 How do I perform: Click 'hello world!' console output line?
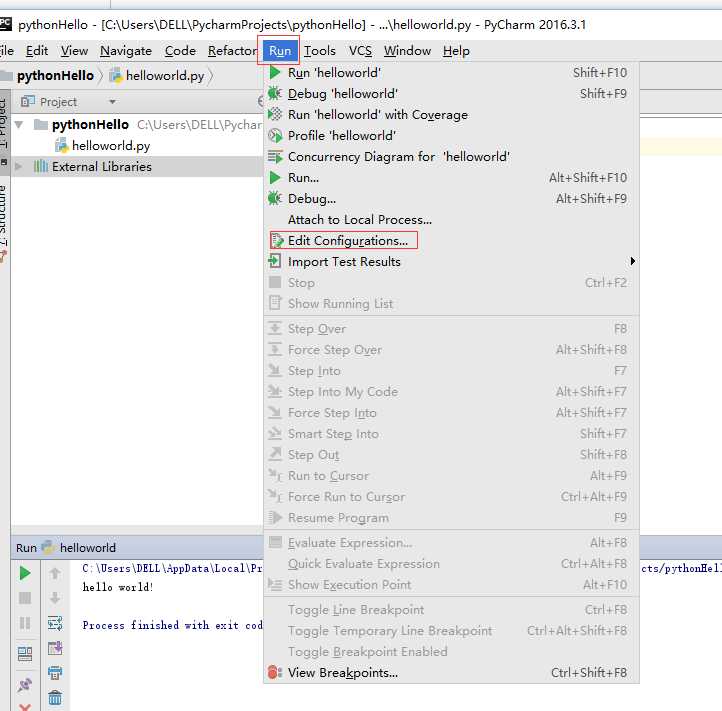pos(118,587)
